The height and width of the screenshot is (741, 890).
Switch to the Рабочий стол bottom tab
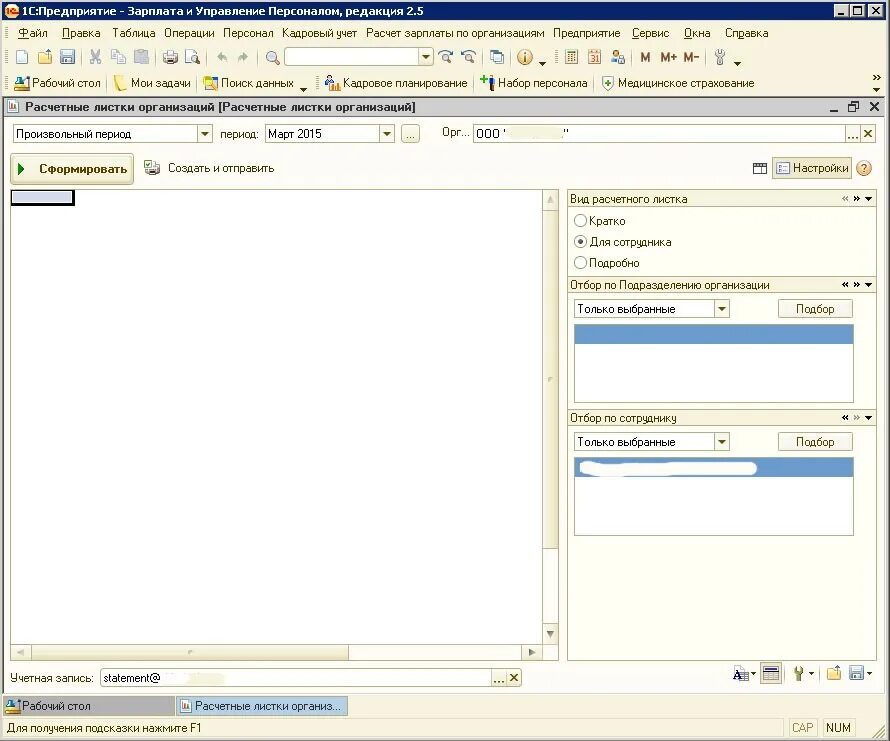pyautogui.click(x=89, y=706)
